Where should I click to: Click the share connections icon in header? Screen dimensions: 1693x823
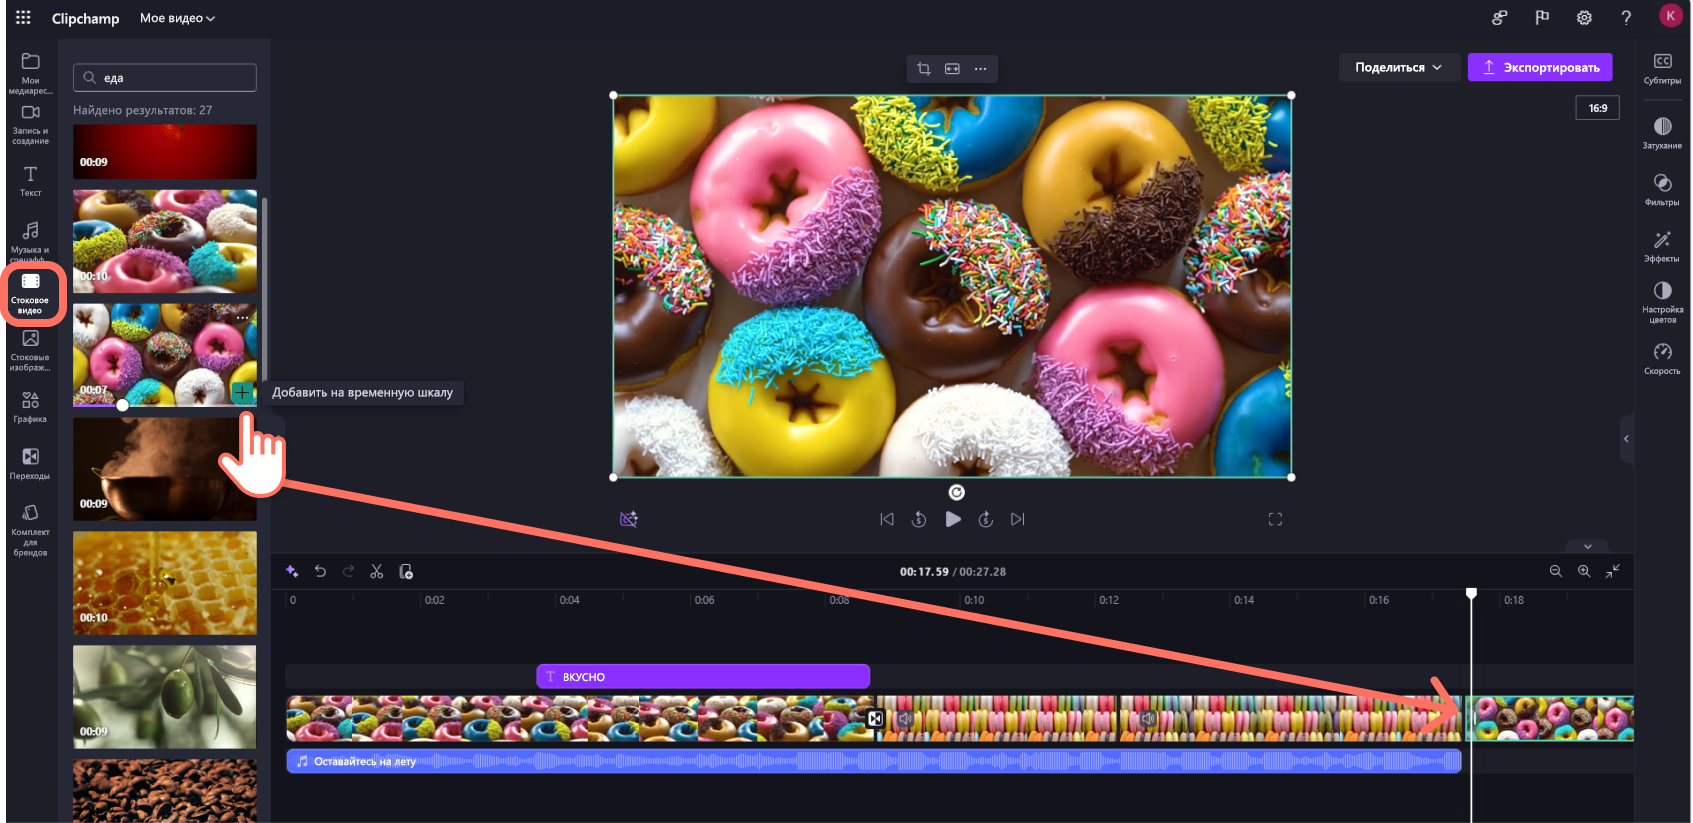click(x=1499, y=17)
